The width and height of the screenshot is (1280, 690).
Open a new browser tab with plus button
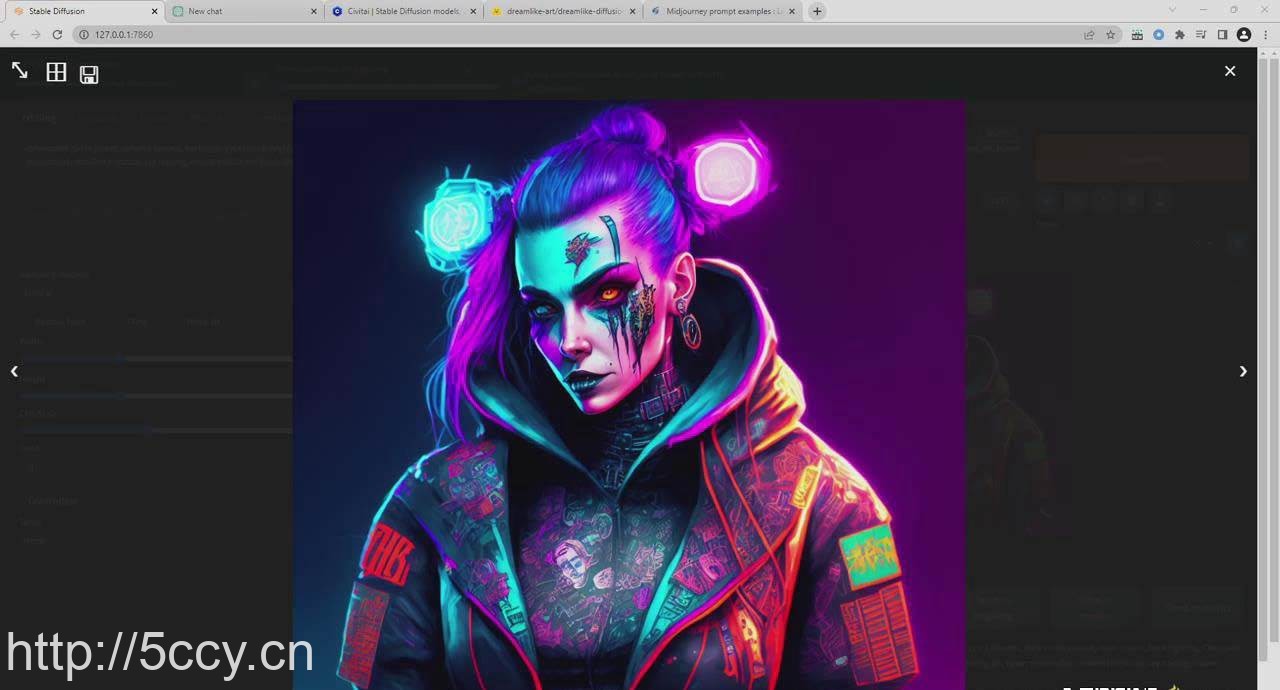click(817, 11)
